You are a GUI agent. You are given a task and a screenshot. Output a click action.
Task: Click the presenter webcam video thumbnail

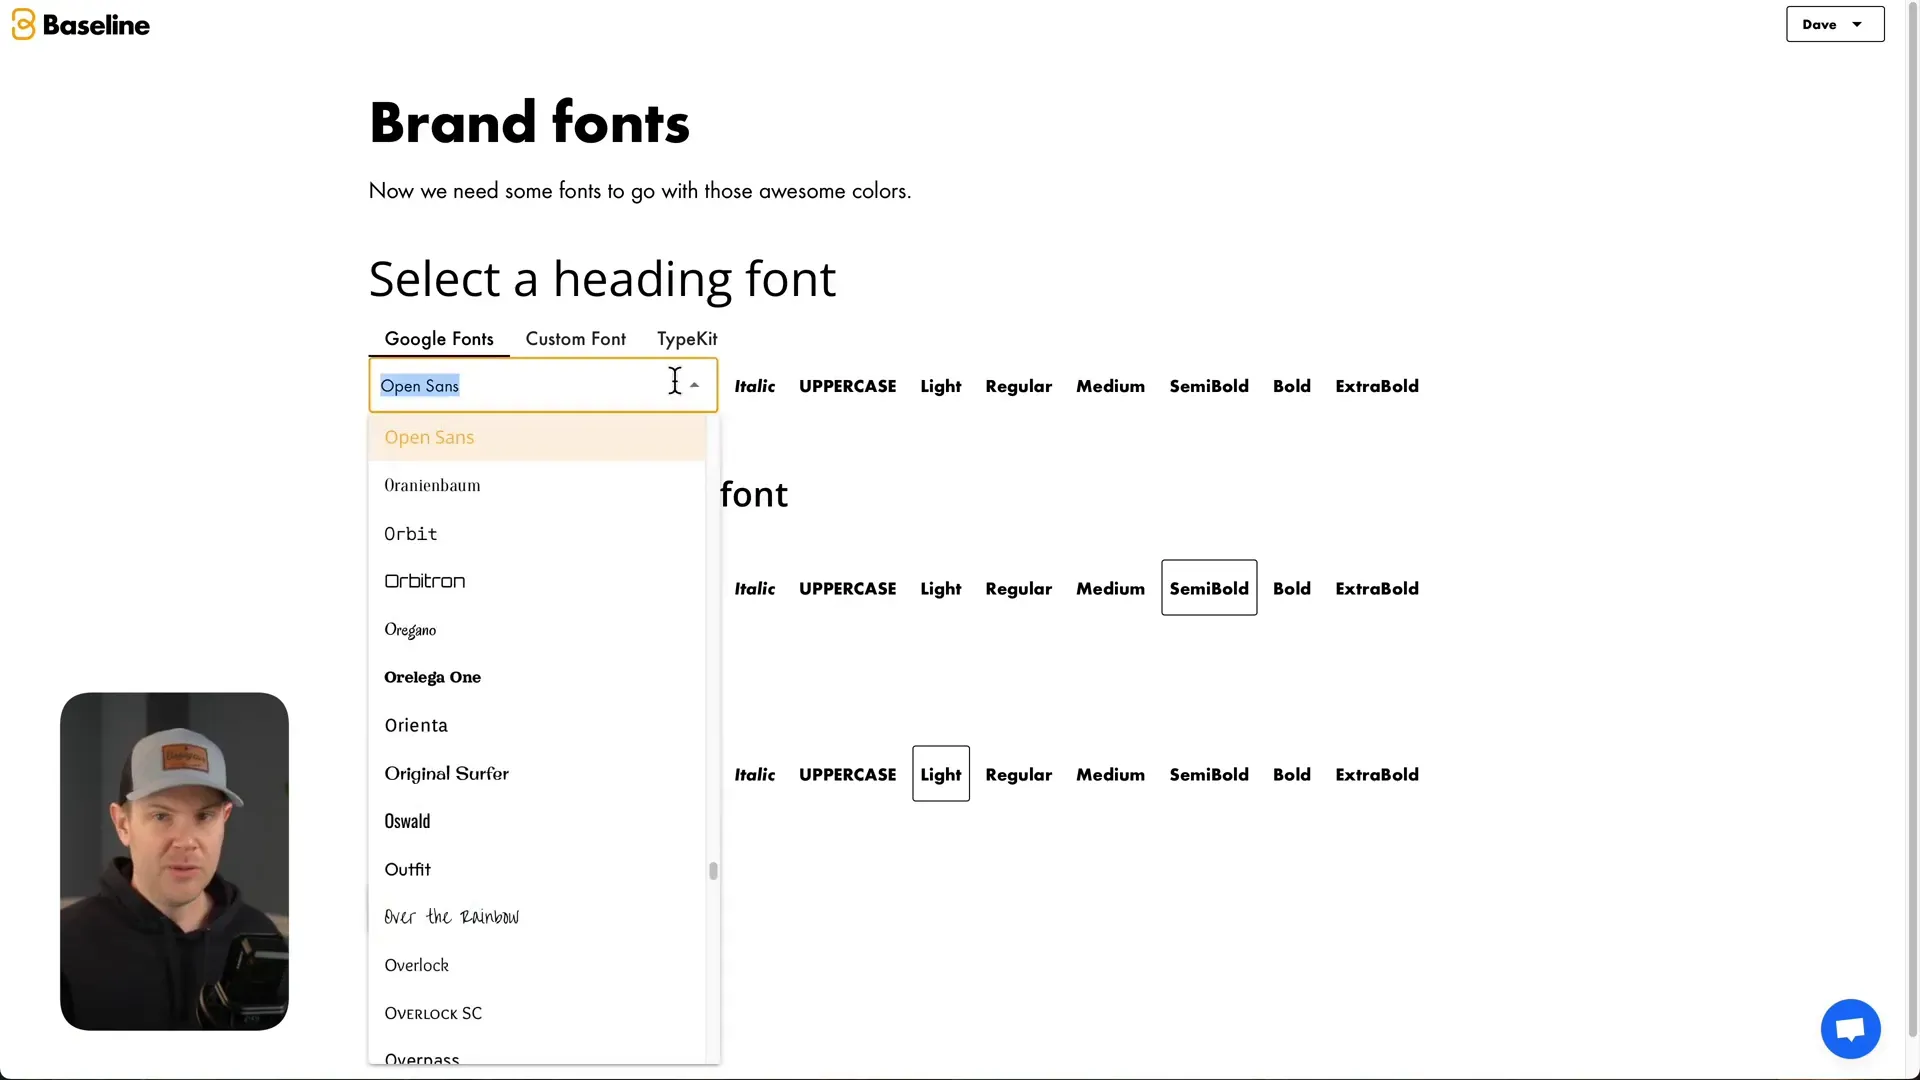click(174, 861)
